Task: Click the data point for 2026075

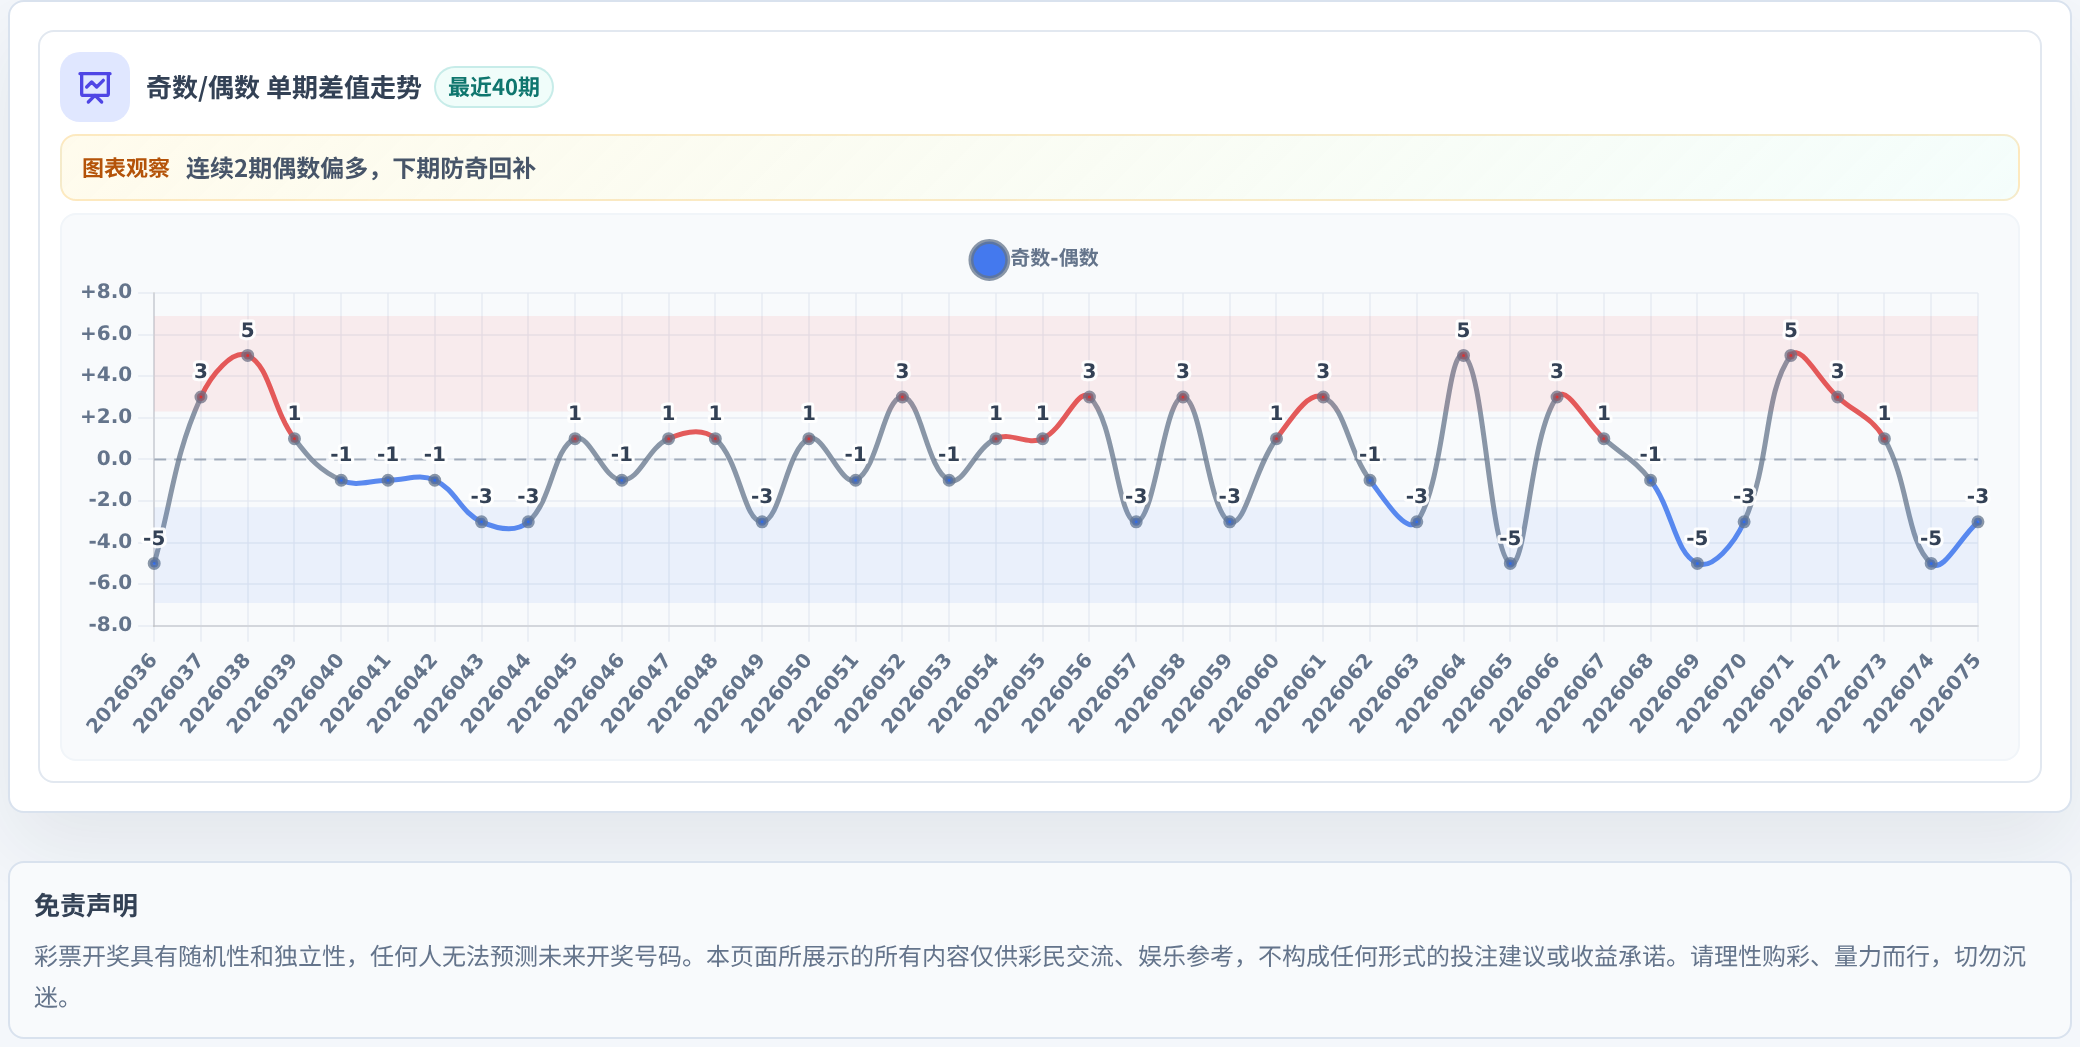Action: (1978, 522)
